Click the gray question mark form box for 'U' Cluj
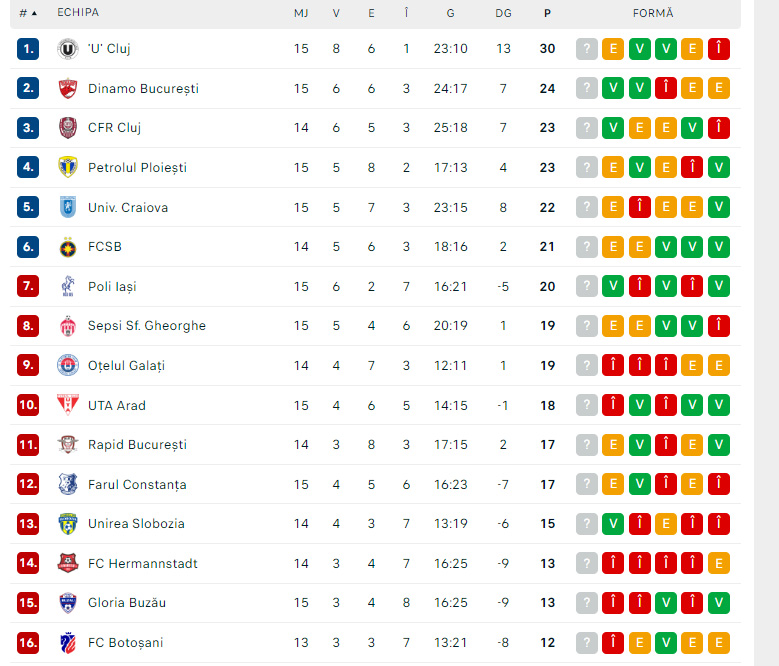The width and height of the screenshot is (779, 666). 587,48
